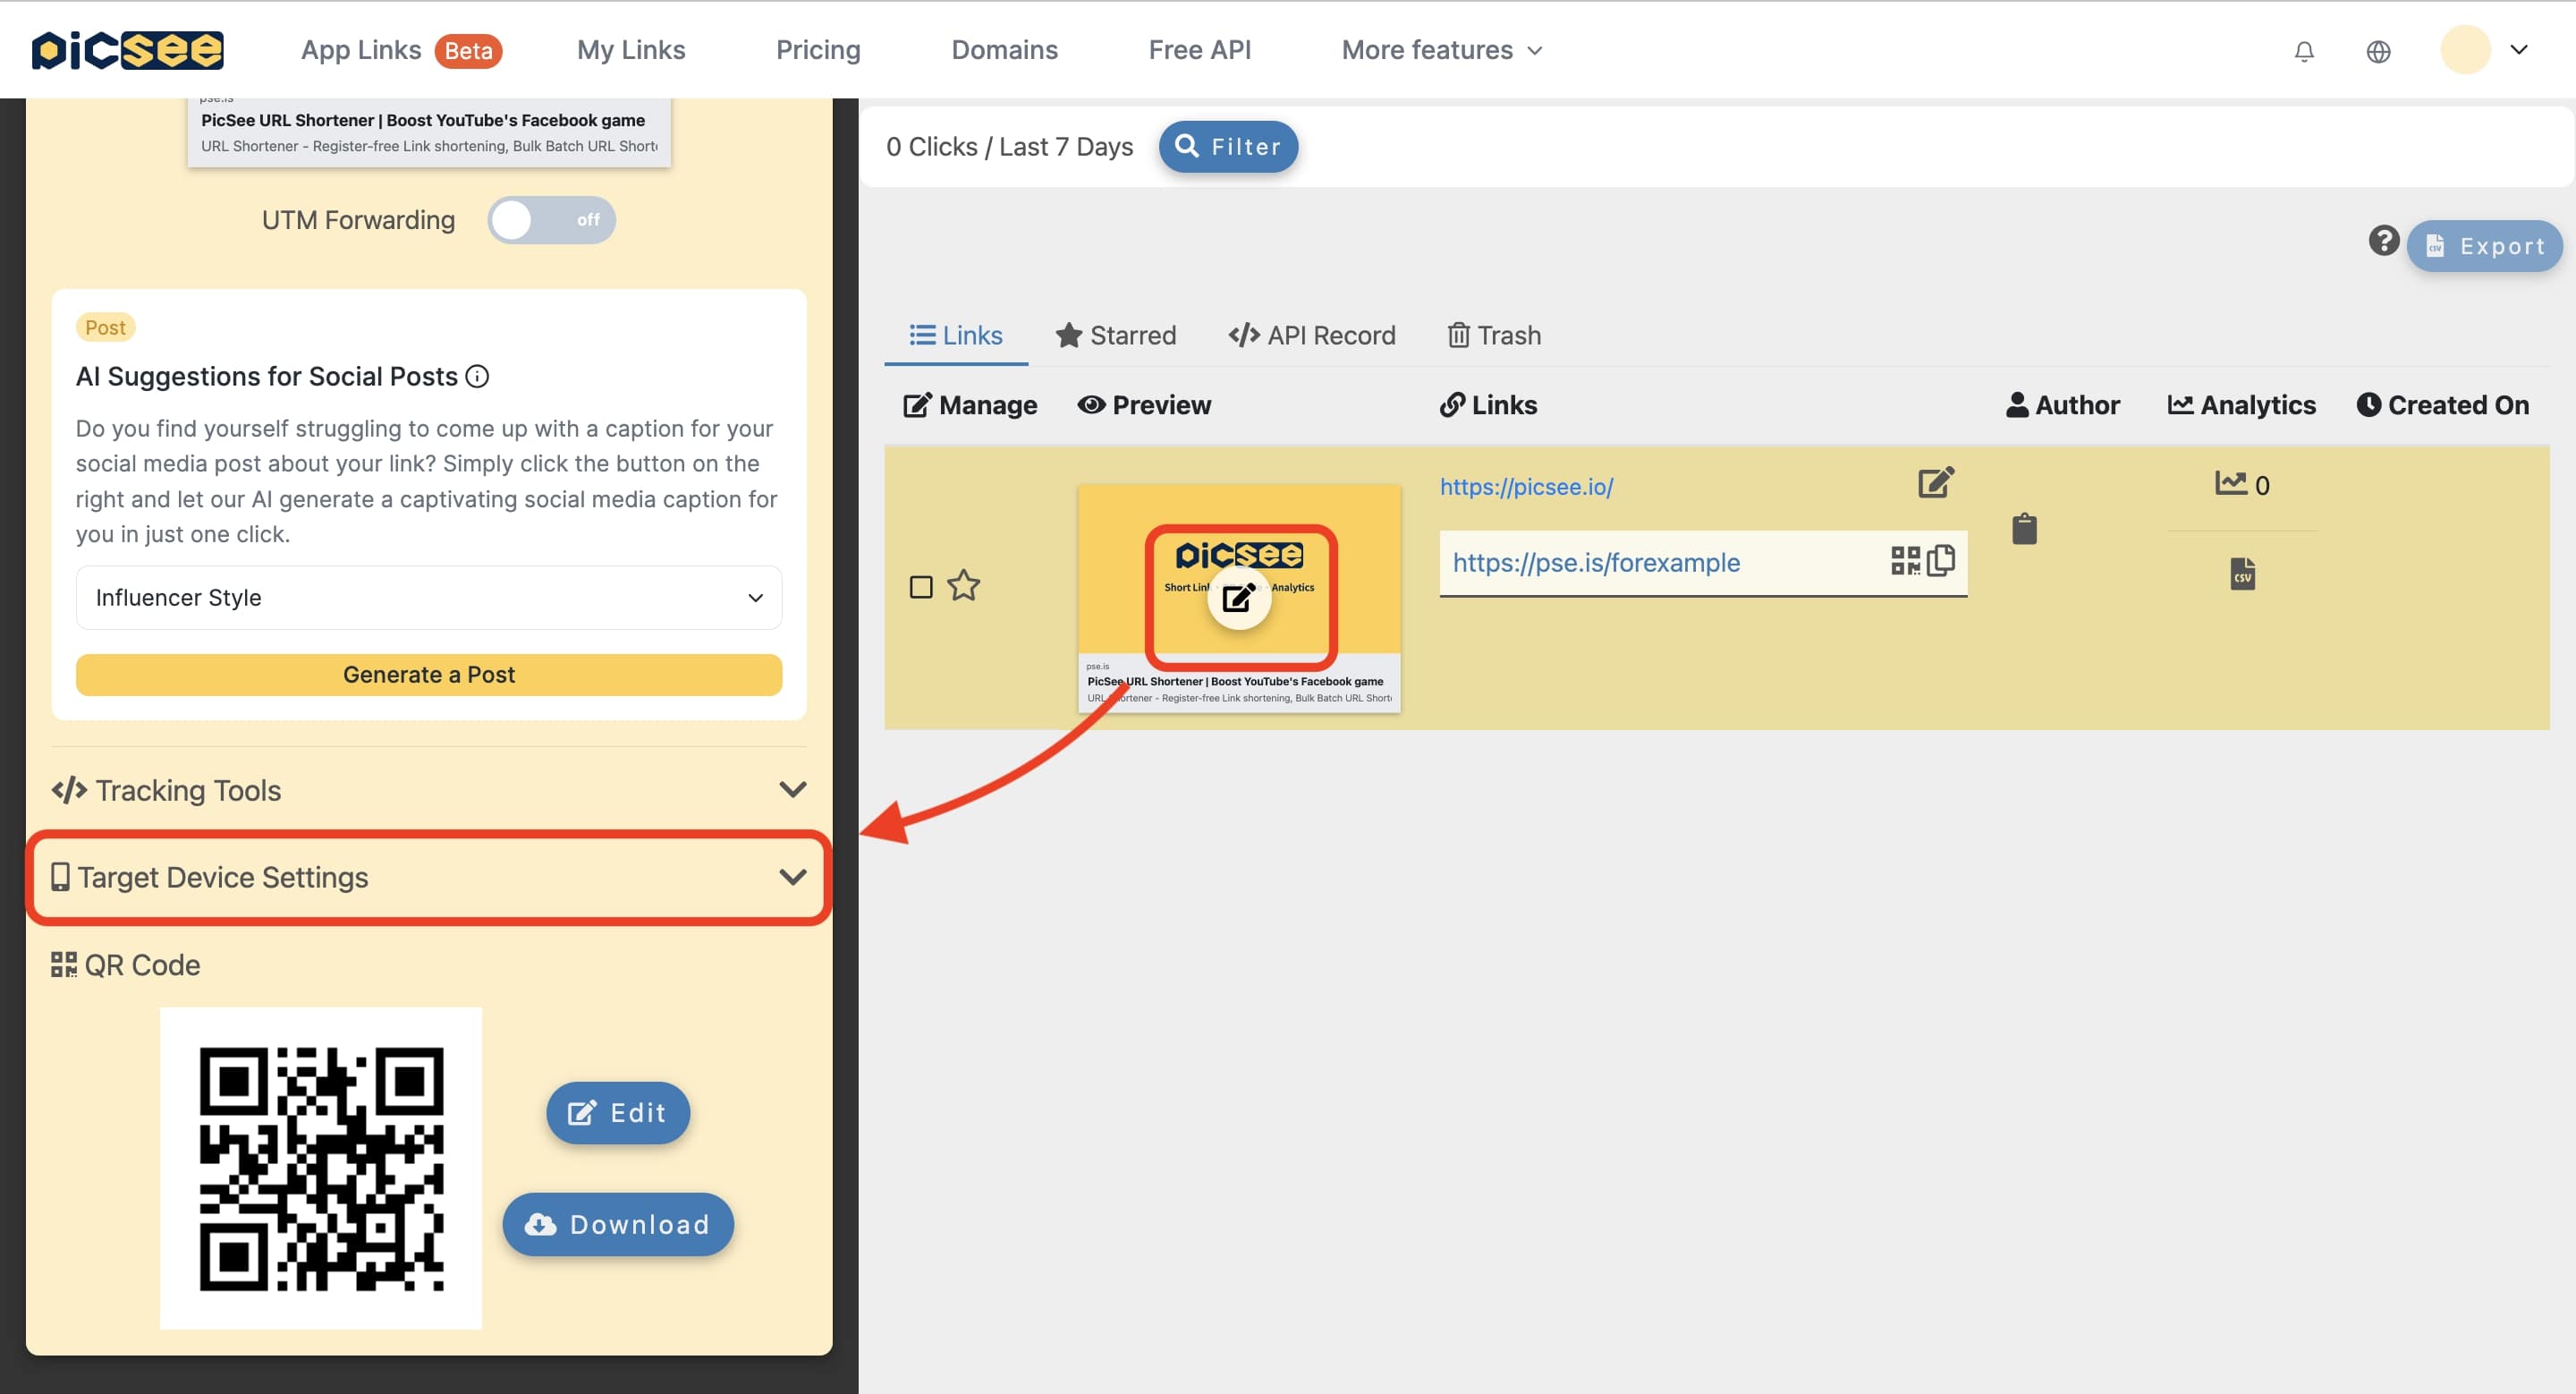Switch to the API Record tab
Image resolution: width=2576 pixels, height=1394 pixels.
(1312, 335)
